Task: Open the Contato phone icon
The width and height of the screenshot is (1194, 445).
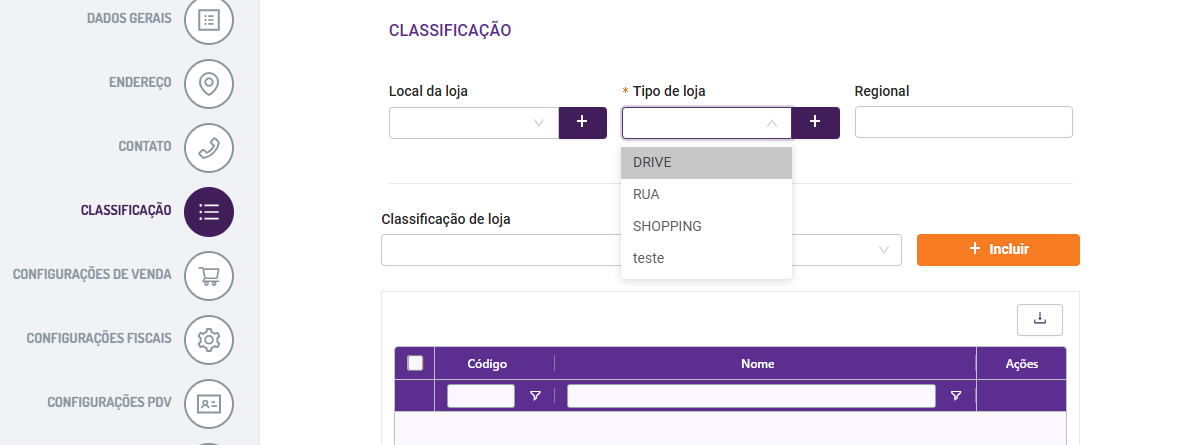Action: 209,148
